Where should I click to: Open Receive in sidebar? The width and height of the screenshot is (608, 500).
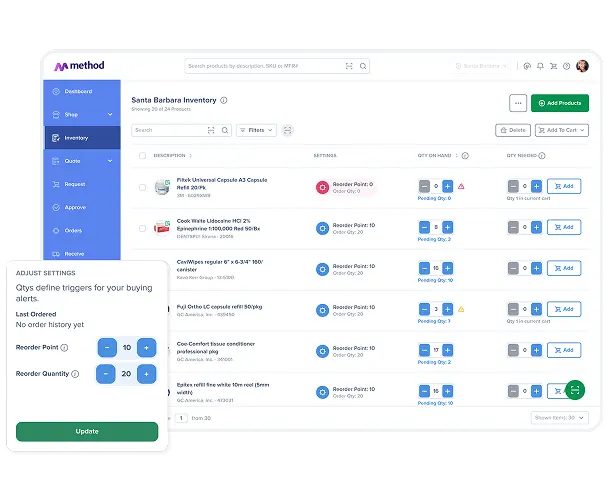(x=82, y=254)
